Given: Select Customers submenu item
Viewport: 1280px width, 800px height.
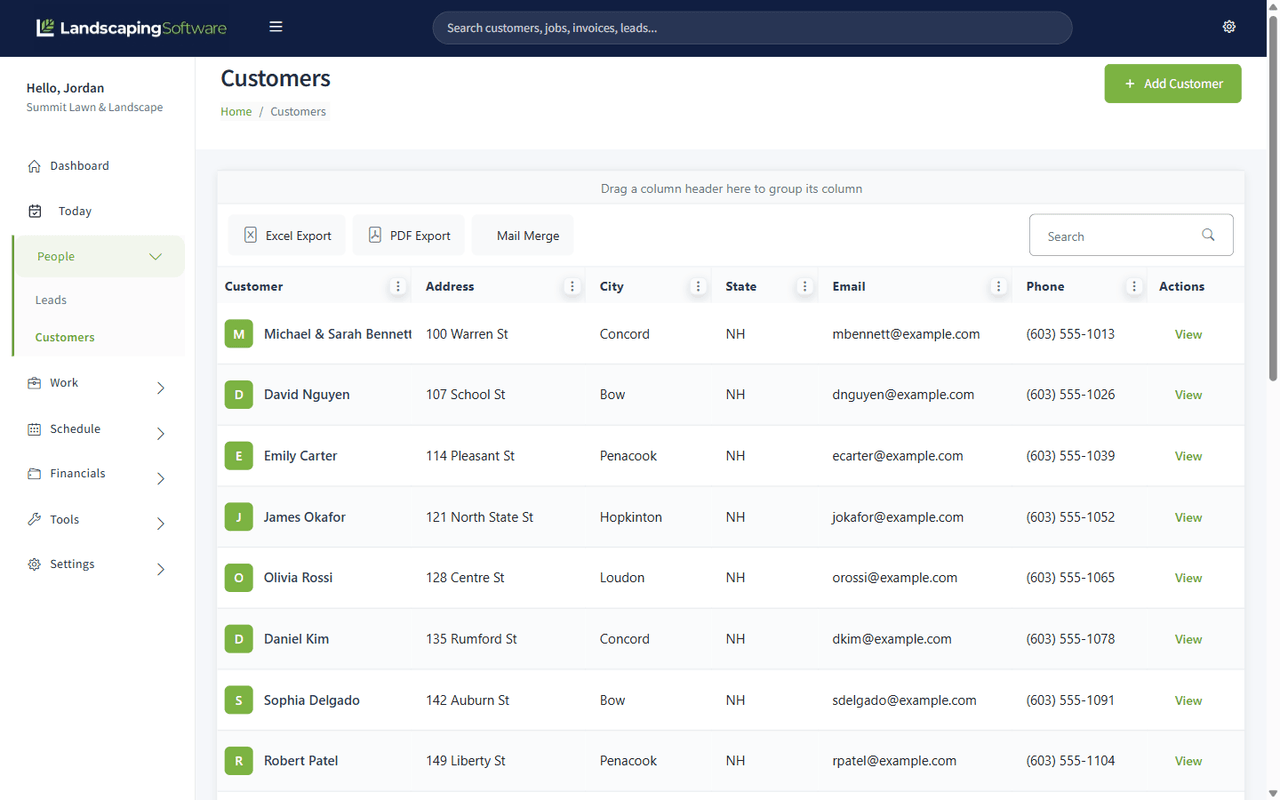Looking at the screenshot, I should tap(65, 337).
